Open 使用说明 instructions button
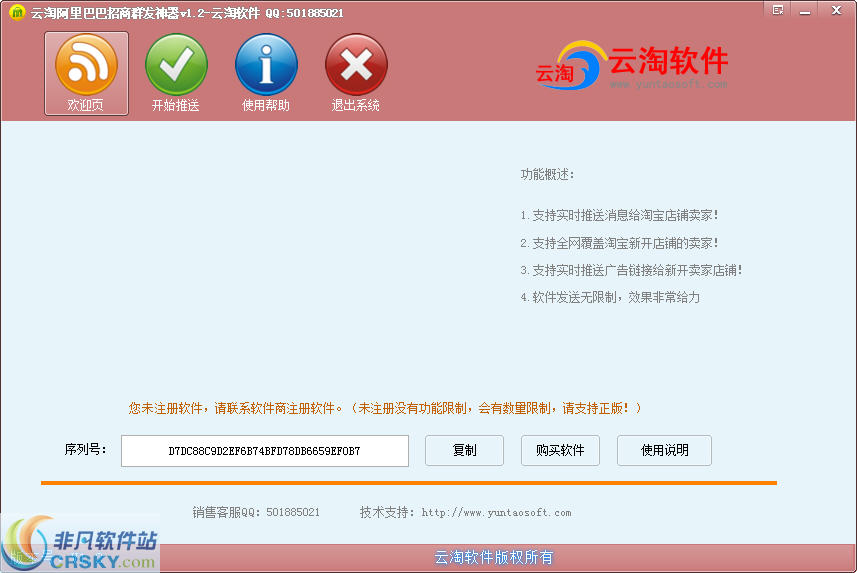857x573 pixels. [x=665, y=451]
